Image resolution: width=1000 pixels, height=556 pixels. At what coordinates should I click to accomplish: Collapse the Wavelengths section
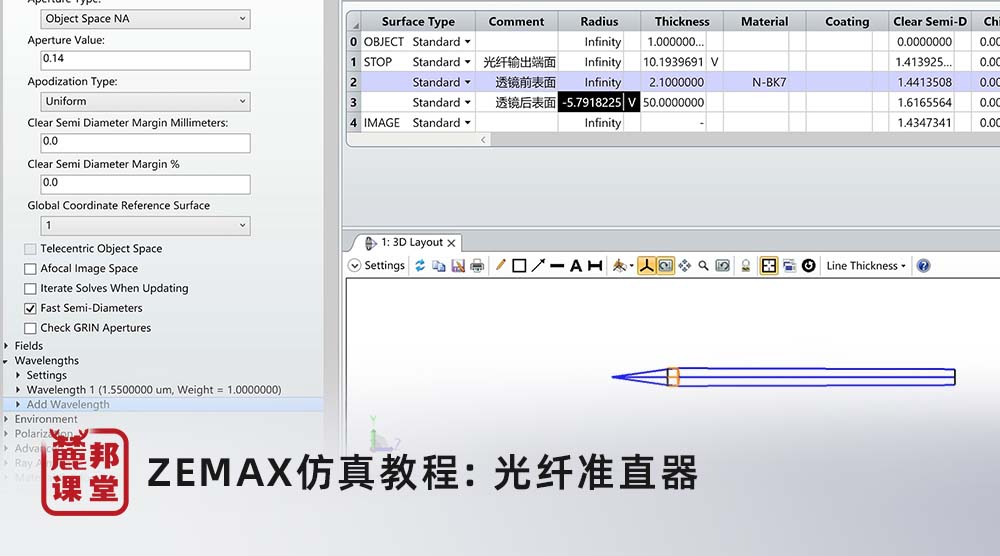coord(6,361)
